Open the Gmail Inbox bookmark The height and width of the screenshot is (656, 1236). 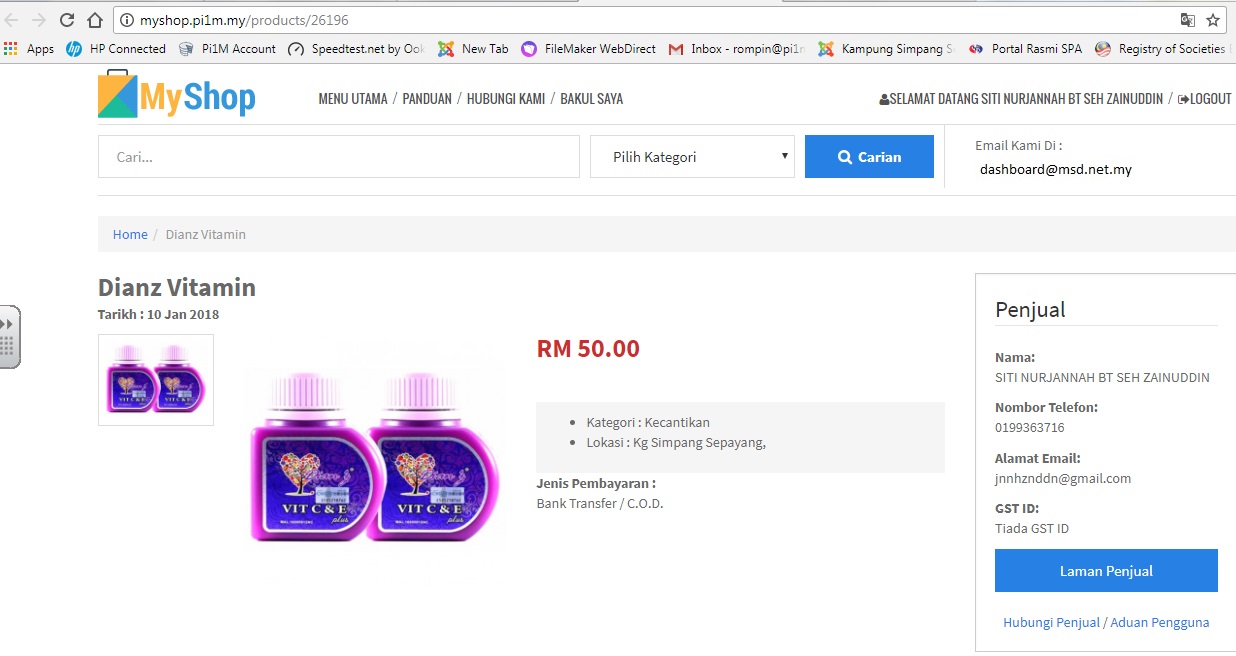[736, 48]
